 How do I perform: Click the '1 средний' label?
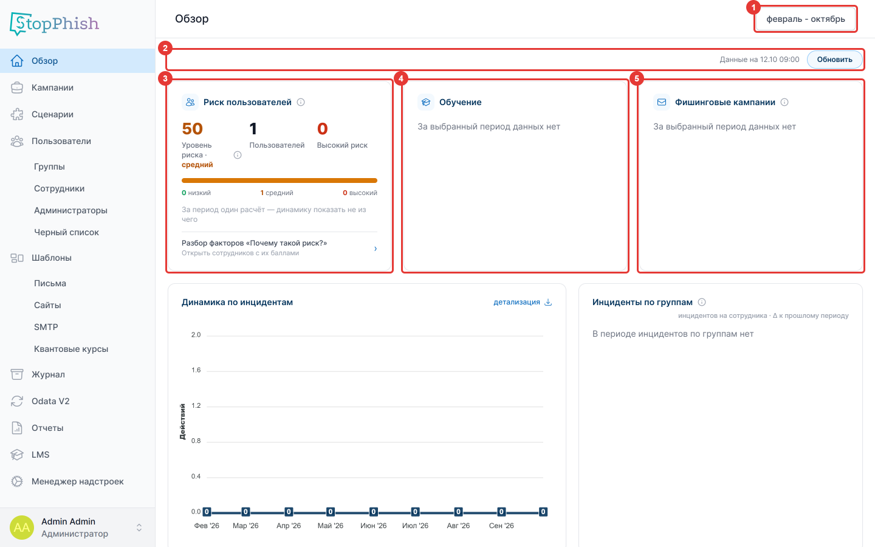(x=276, y=193)
